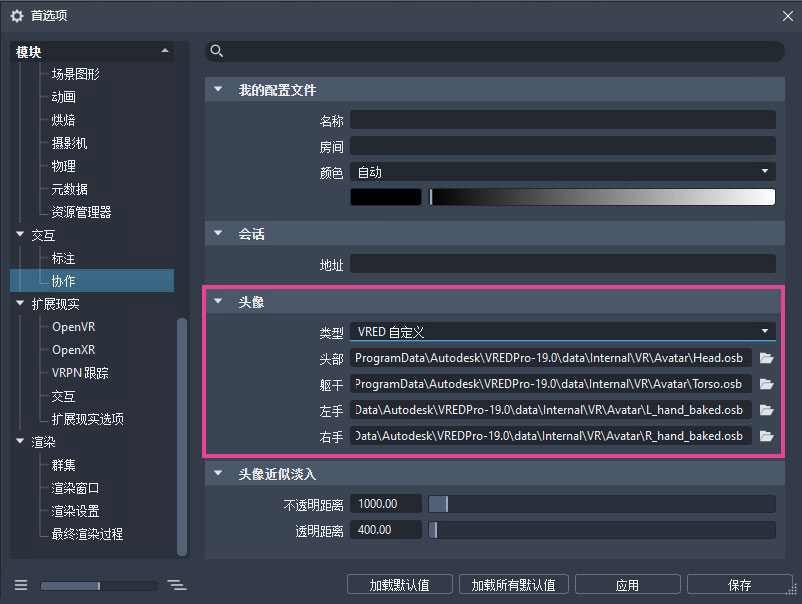Click the 应用 button

pyautogui.click(x=628, y=585)
